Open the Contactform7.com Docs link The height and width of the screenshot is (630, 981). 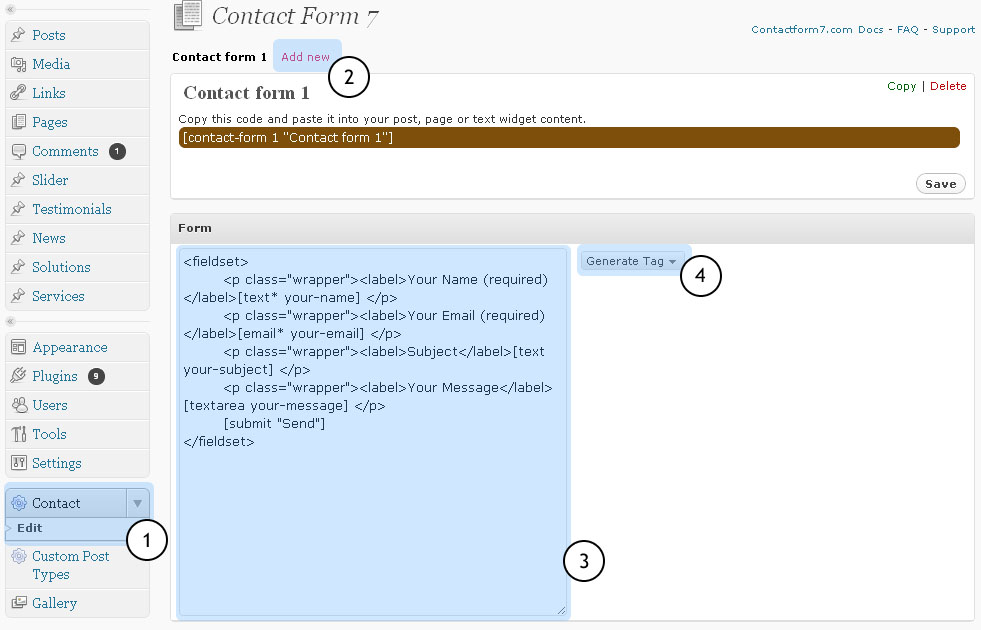point(816,30)
